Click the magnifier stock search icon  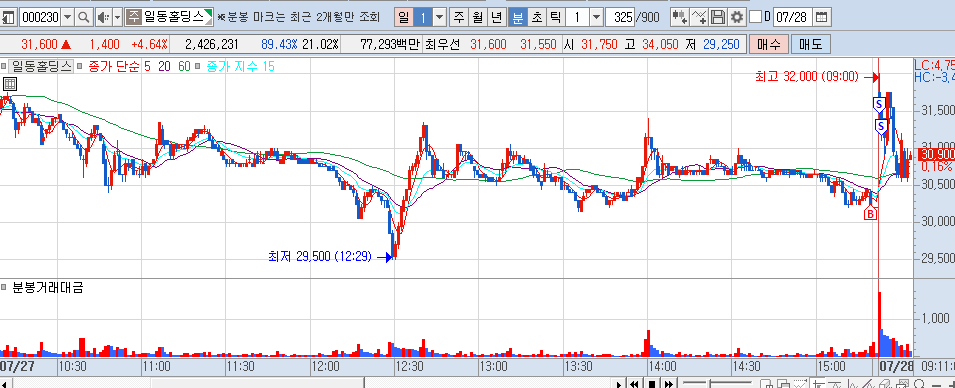[83, 17]
